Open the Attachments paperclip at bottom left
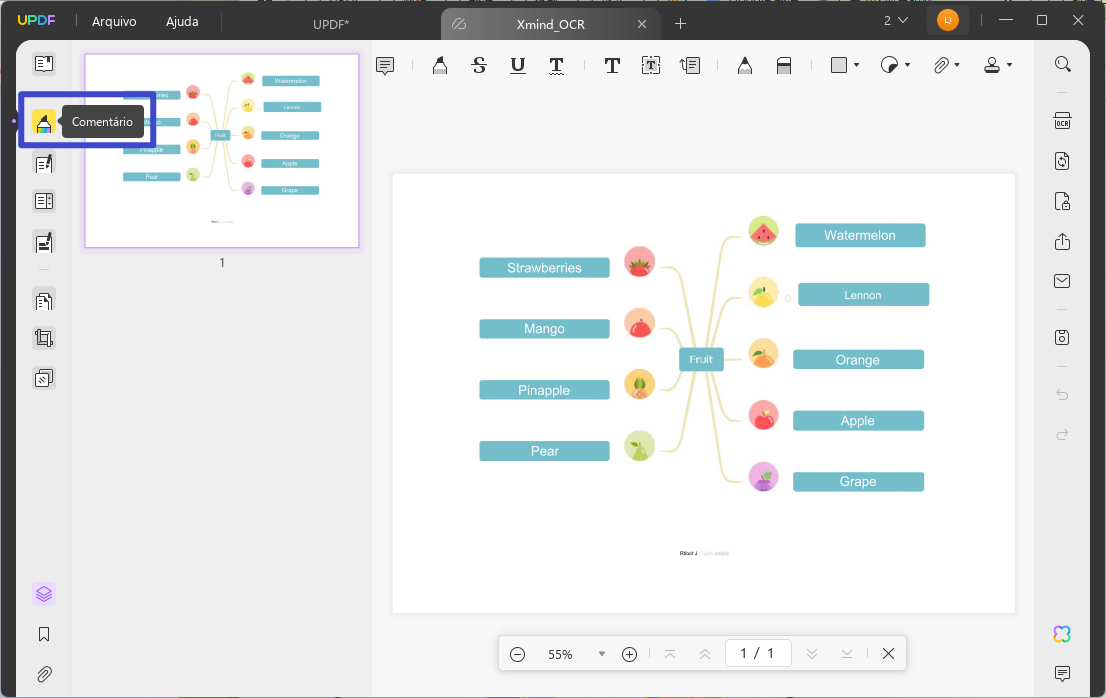Screen dimensions: 1106x698 pyautogui.click(x=44, y=675)
